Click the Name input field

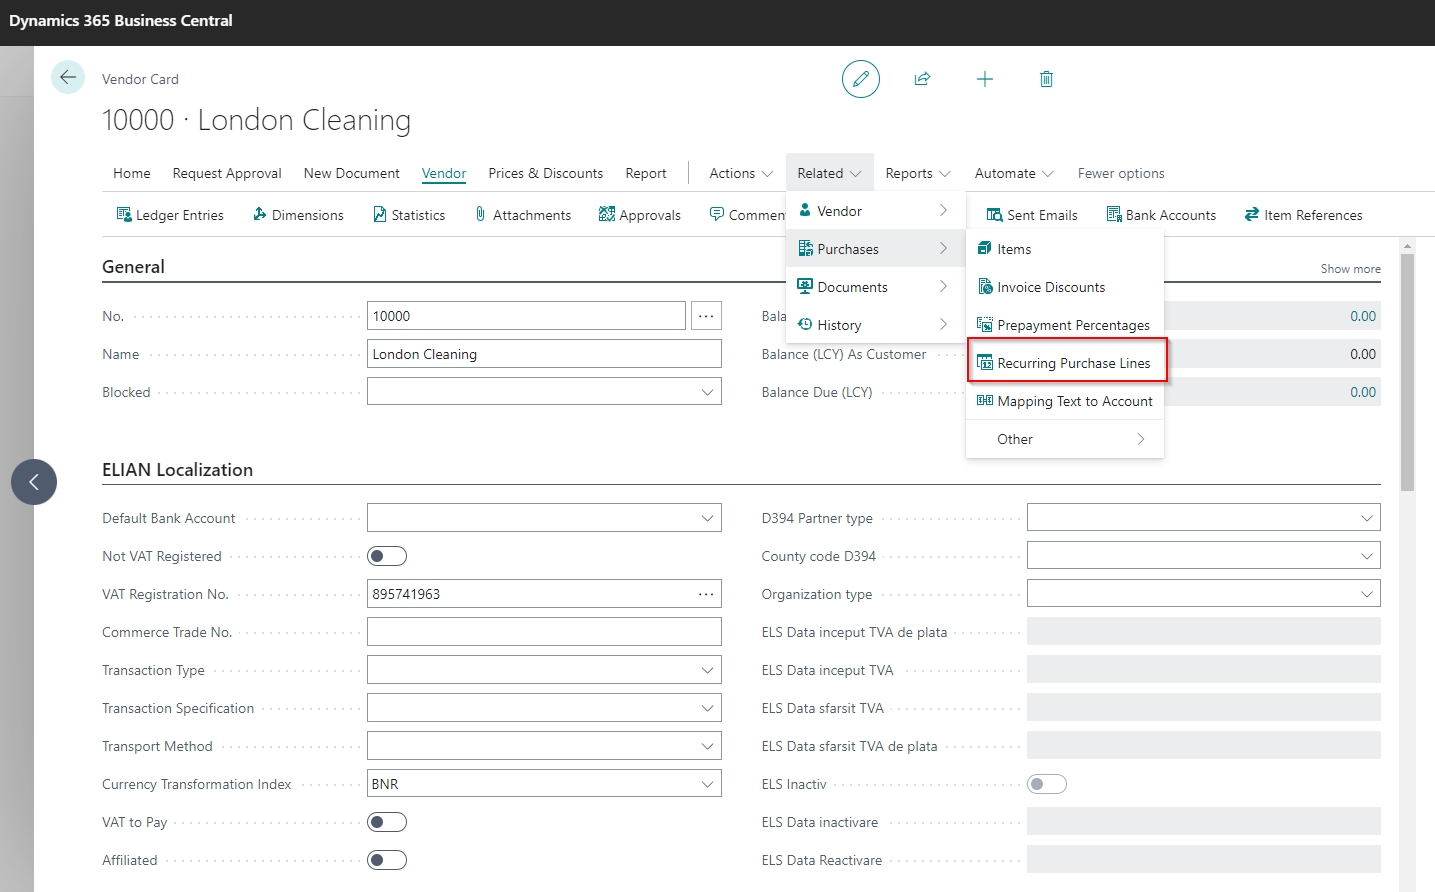[x=544, y=354]
